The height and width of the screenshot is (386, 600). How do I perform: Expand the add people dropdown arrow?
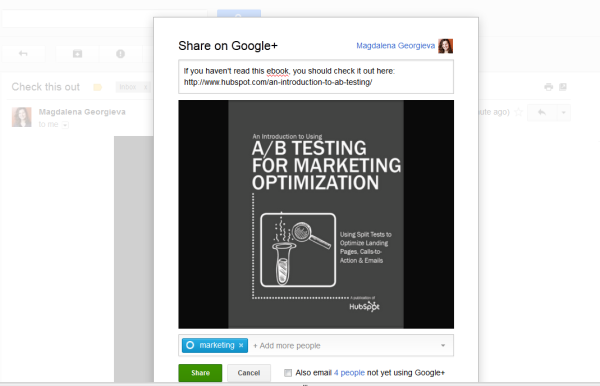[443, 345]
